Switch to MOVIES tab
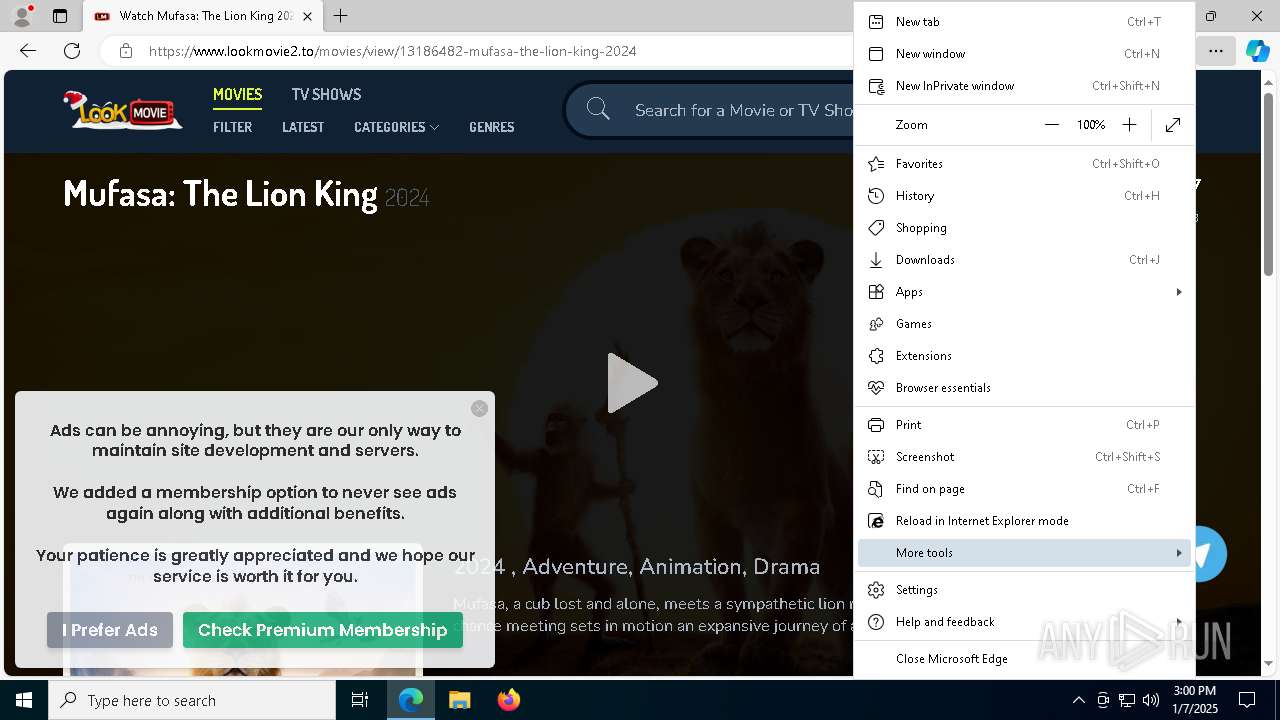1280x720 pixels. click(x=238, y=94)
